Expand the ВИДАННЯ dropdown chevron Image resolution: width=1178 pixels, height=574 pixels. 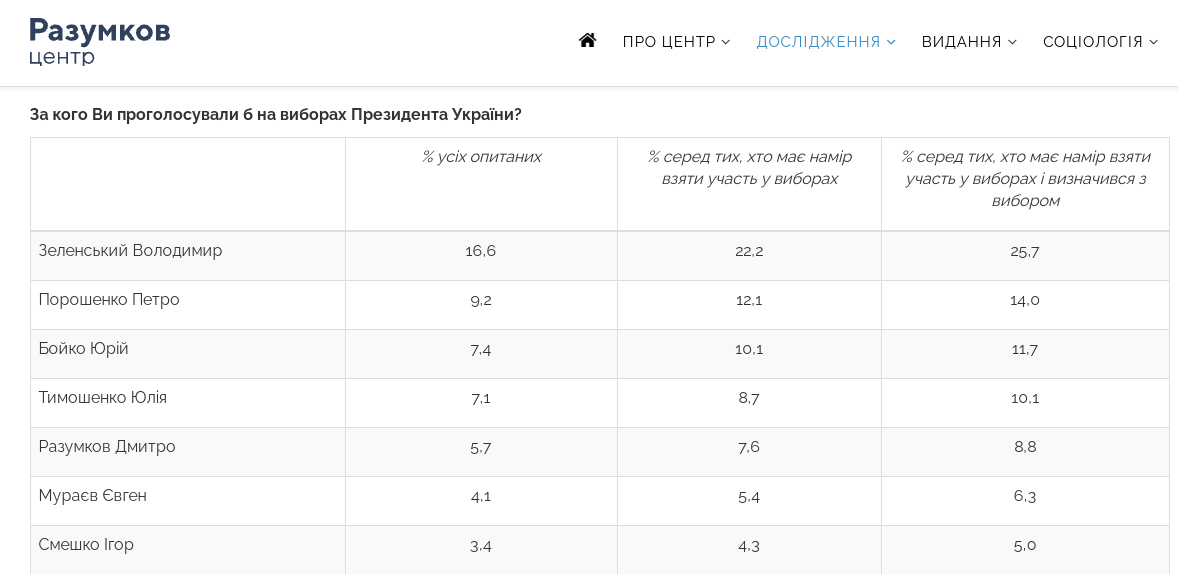pos(1012,42)
